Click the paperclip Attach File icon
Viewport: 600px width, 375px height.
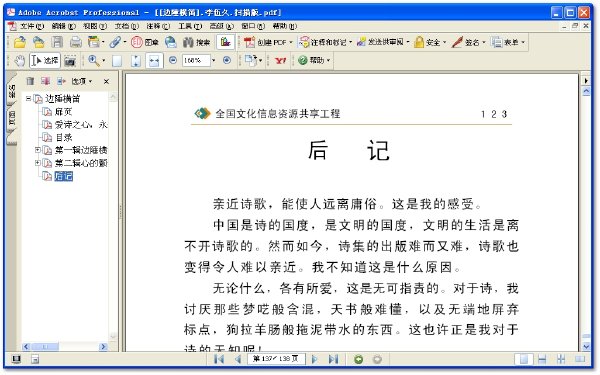point(115,42)
